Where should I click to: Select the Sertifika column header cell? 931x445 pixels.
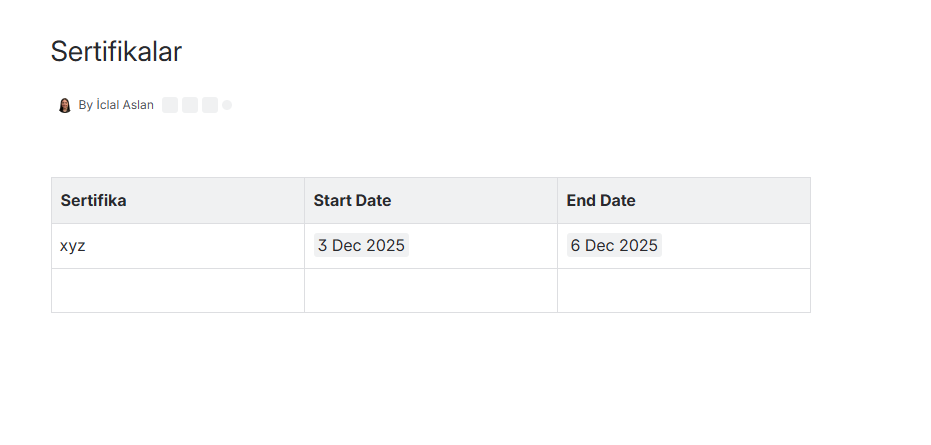pos(178,201)
